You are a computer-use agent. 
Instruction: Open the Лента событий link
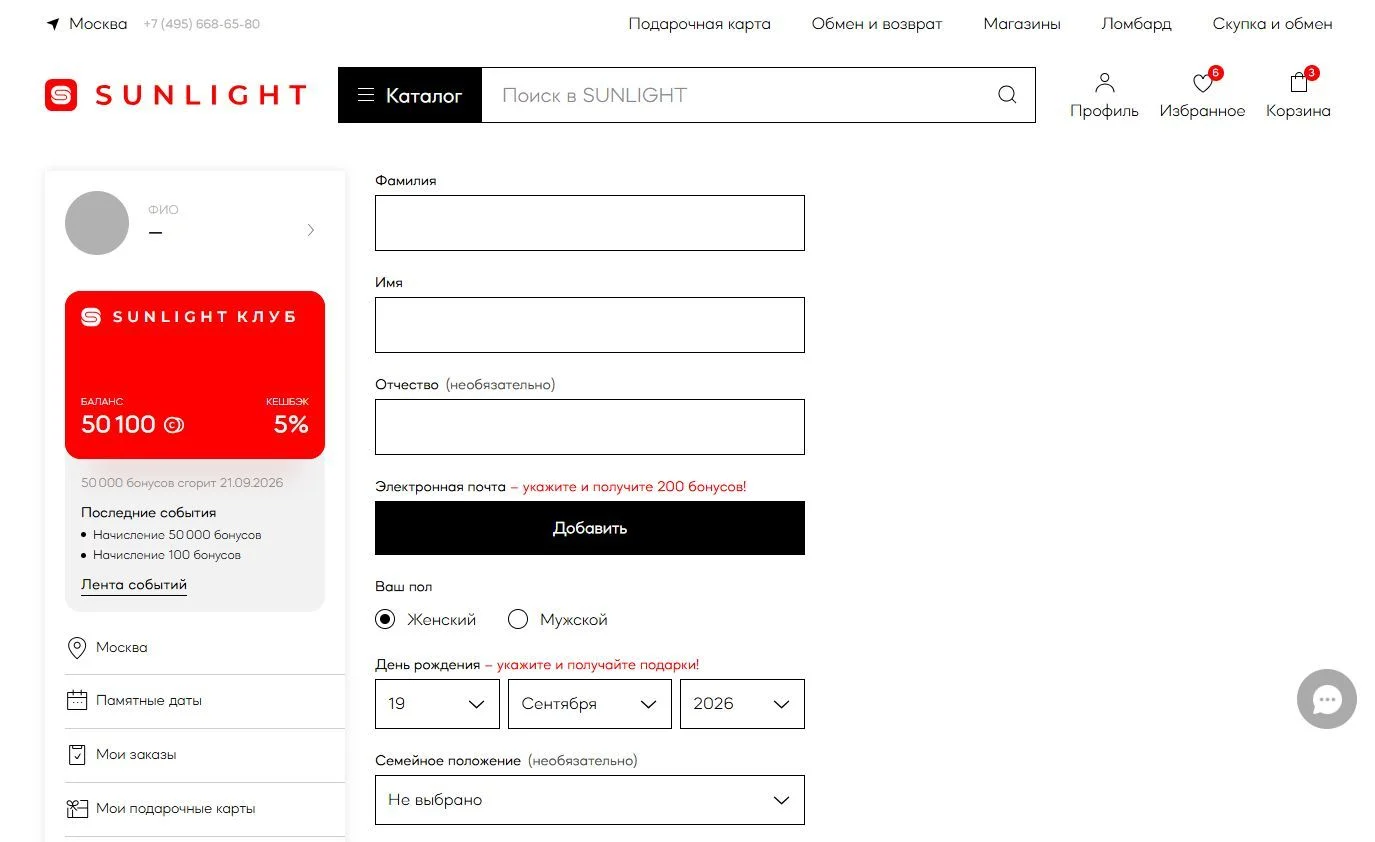[x=134, y=585]
